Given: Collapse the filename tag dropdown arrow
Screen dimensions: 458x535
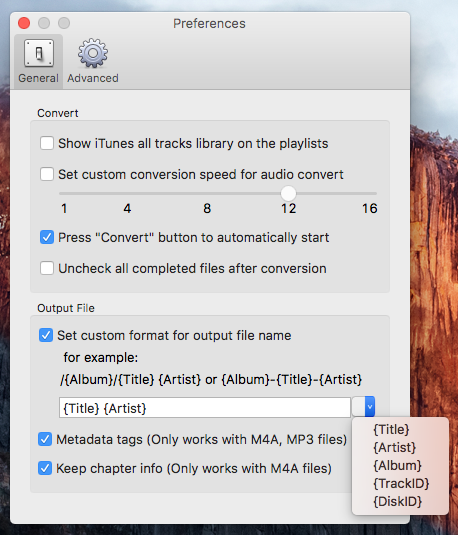Looking at the screenshot, I should coord(370,407).
